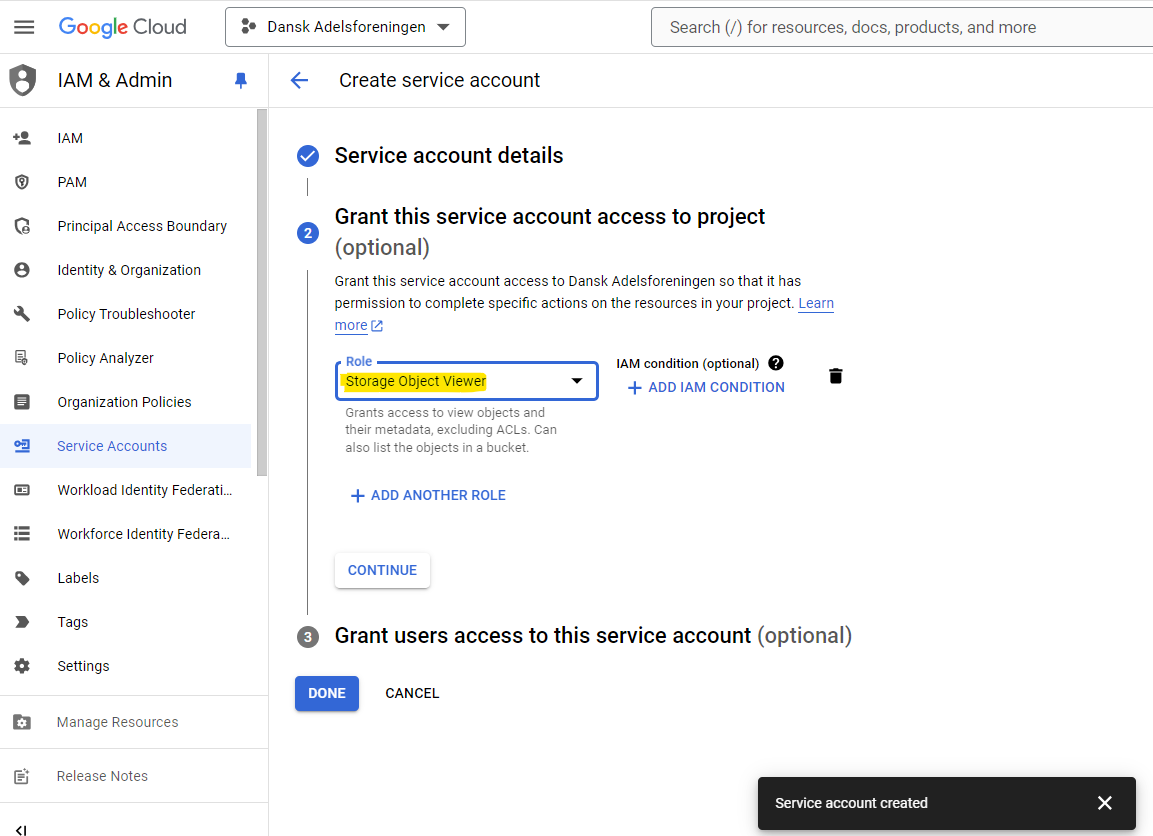Open Workload Identity Federation from sidebar
Viewport: 1153px width, 836px height.
click(x=144, y=489)
